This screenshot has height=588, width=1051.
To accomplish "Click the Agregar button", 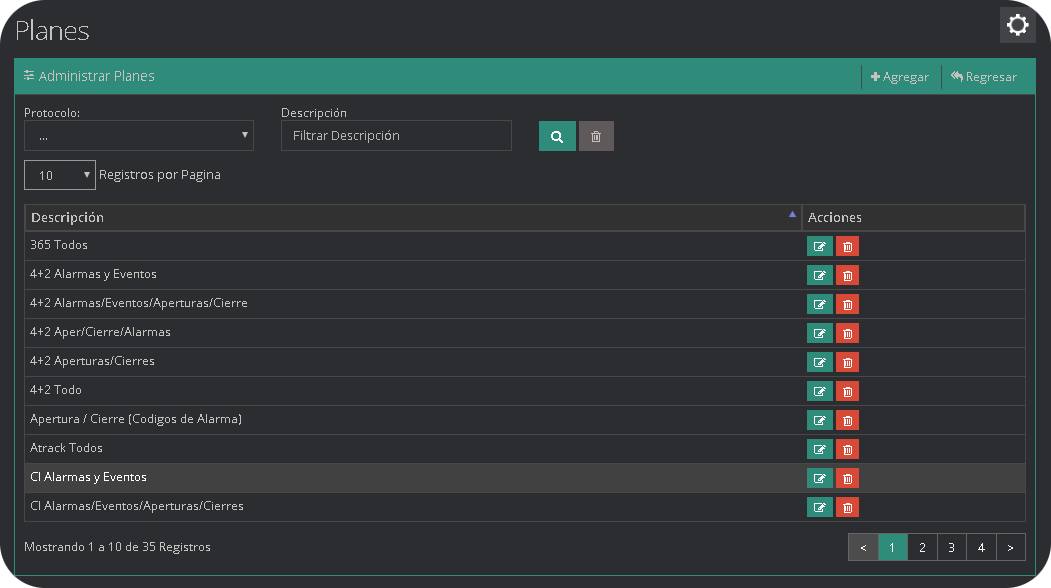I will pos(900,77).
